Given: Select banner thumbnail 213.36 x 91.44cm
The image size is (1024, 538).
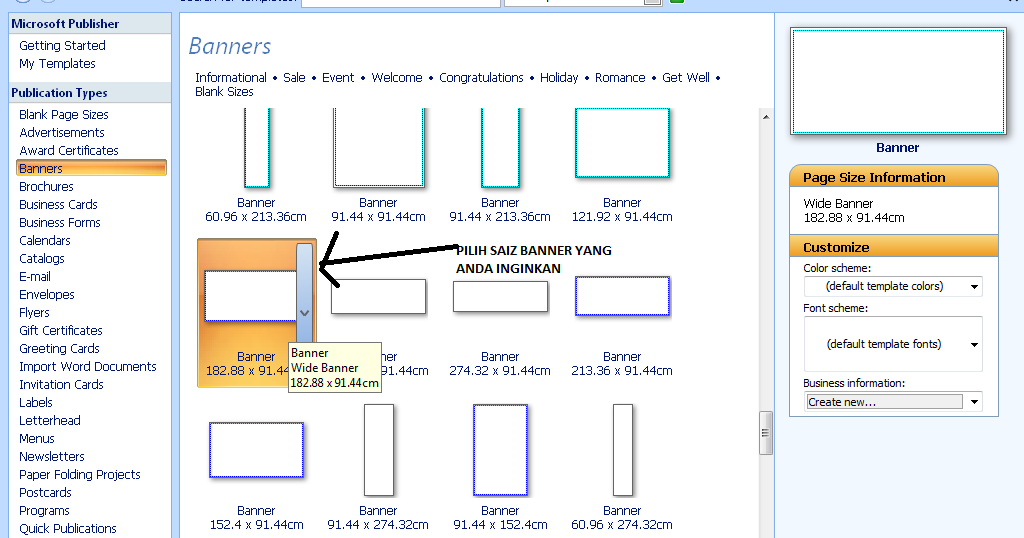Looking at the screenshot, I should tap(622, 296).
